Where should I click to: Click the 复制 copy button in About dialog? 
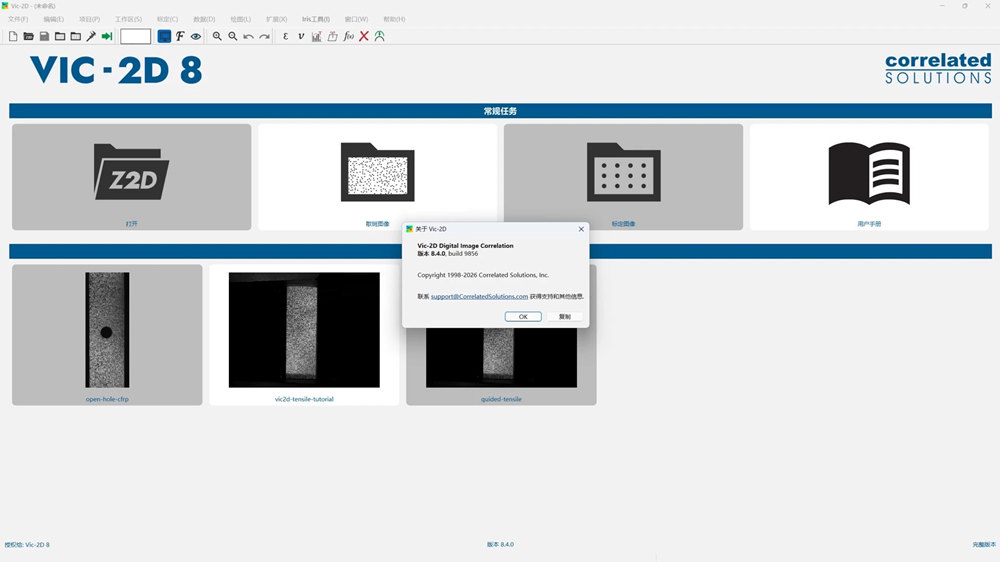coord(564,316)
